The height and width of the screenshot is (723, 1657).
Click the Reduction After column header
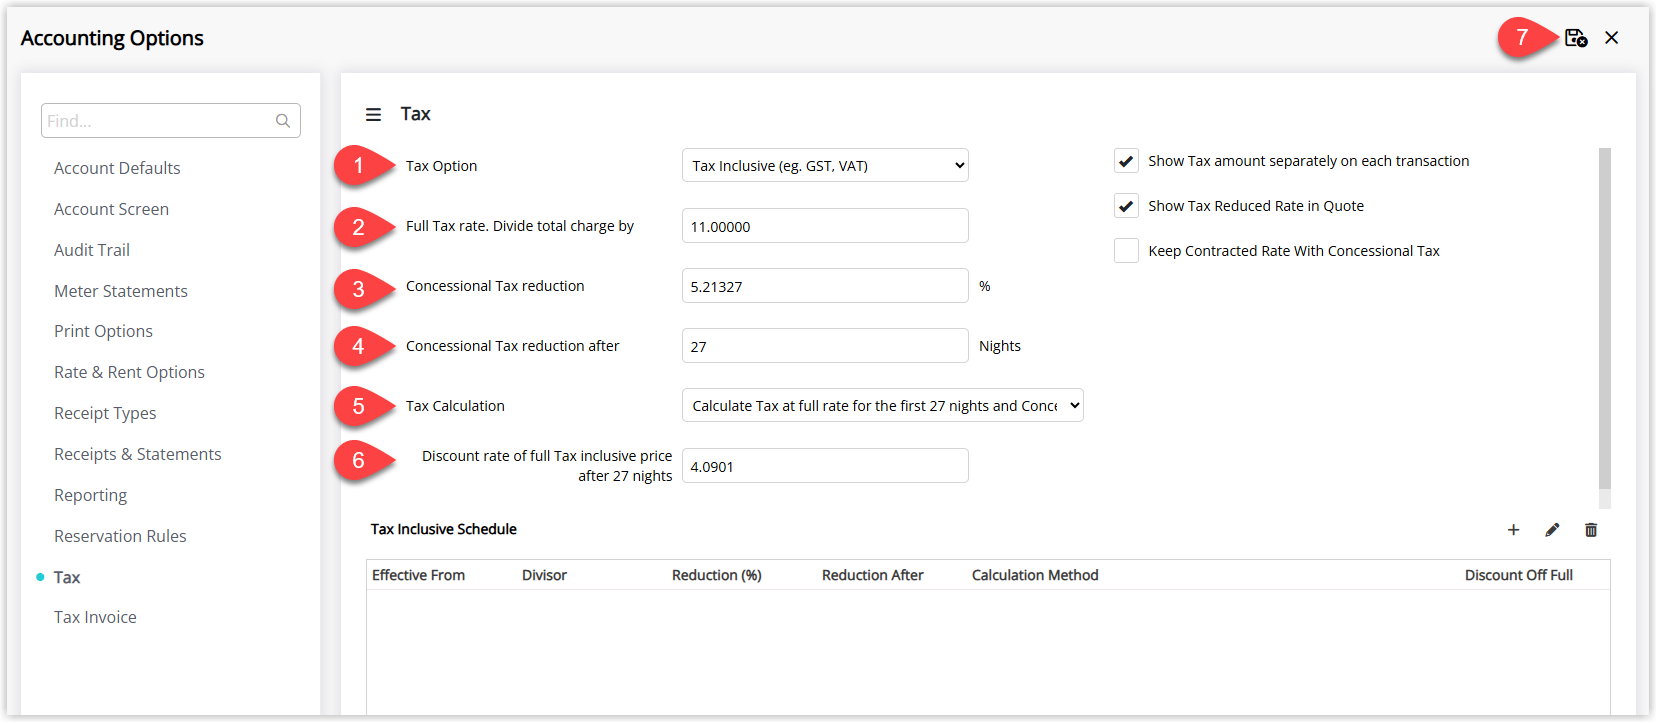[873, 575]
